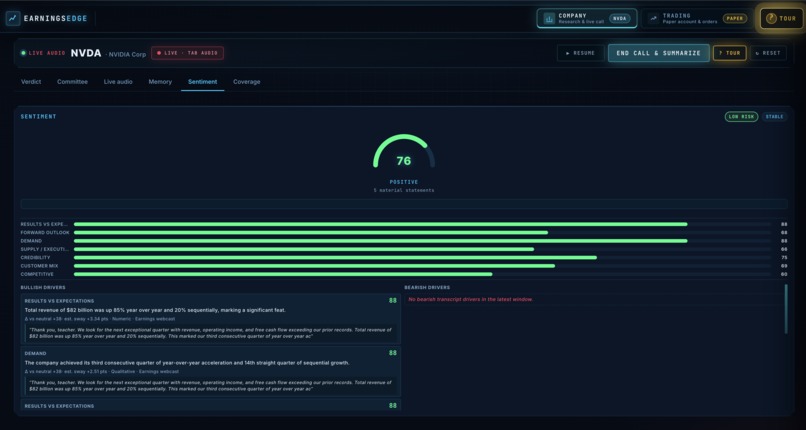
Task: Open the 'Total revenue of $82 billion' driver card
Action: click(211, 319)
